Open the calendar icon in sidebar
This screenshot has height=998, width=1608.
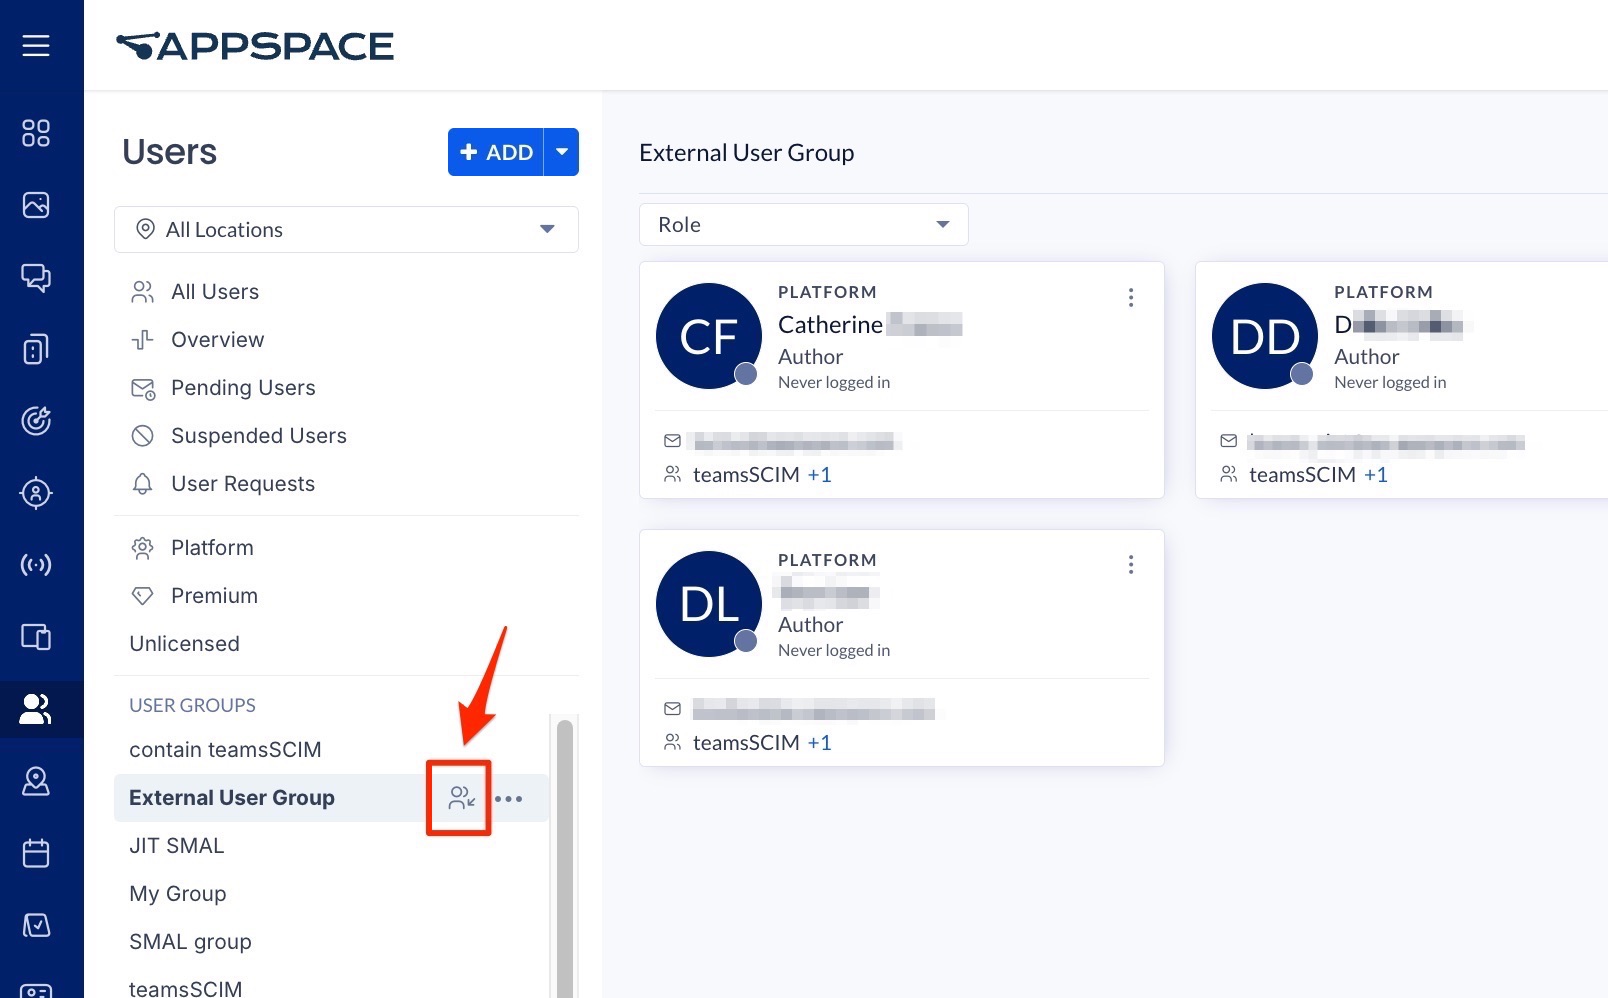click(x=36, y=853)
